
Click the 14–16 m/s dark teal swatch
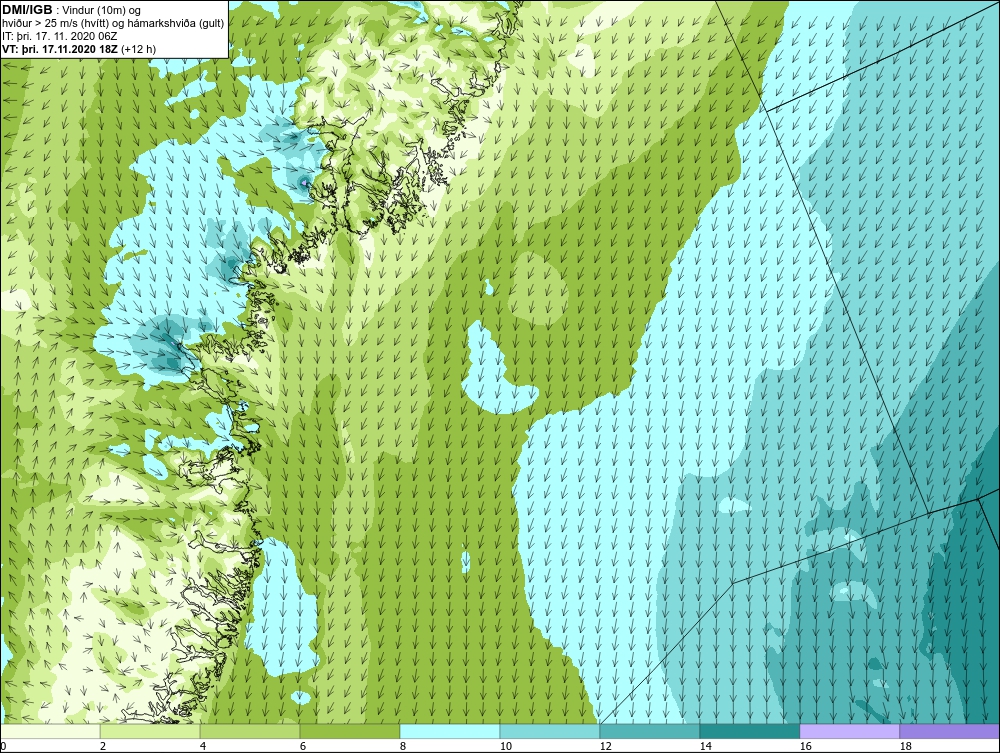pyautogui.click(x=749, y=731)
